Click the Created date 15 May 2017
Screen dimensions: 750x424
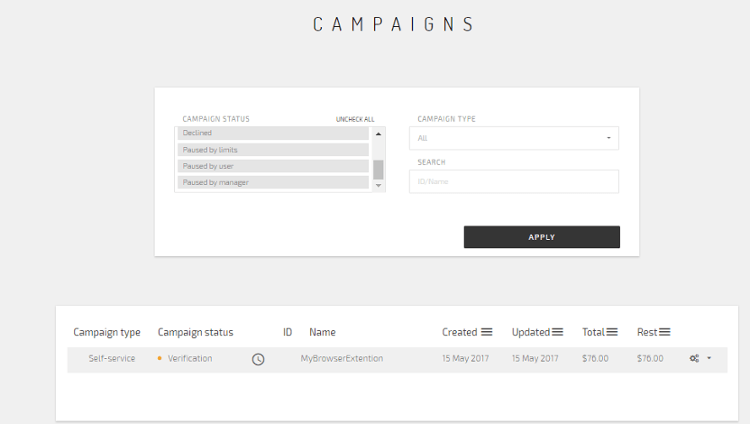click(x=465, y=358)
